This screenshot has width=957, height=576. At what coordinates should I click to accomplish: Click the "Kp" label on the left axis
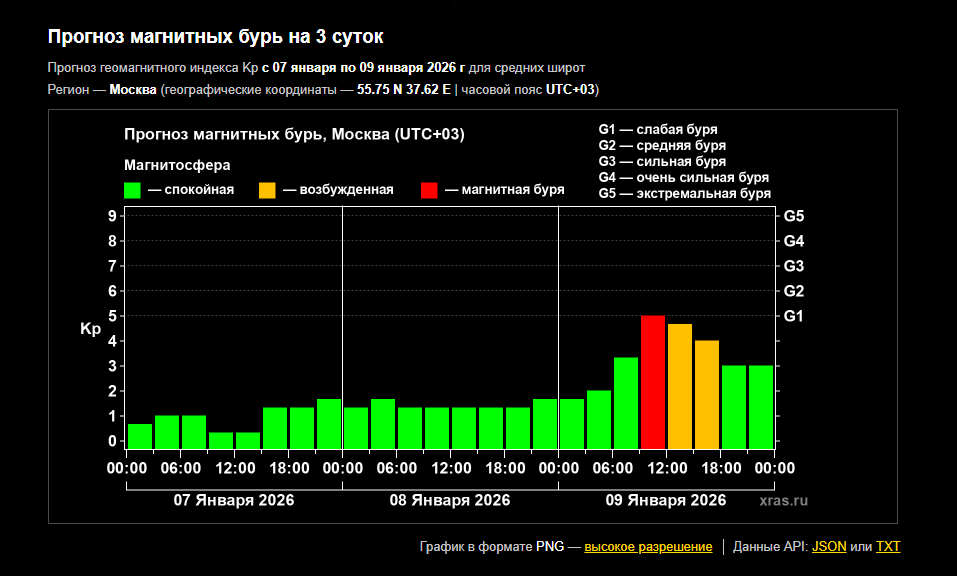(90, 328)
